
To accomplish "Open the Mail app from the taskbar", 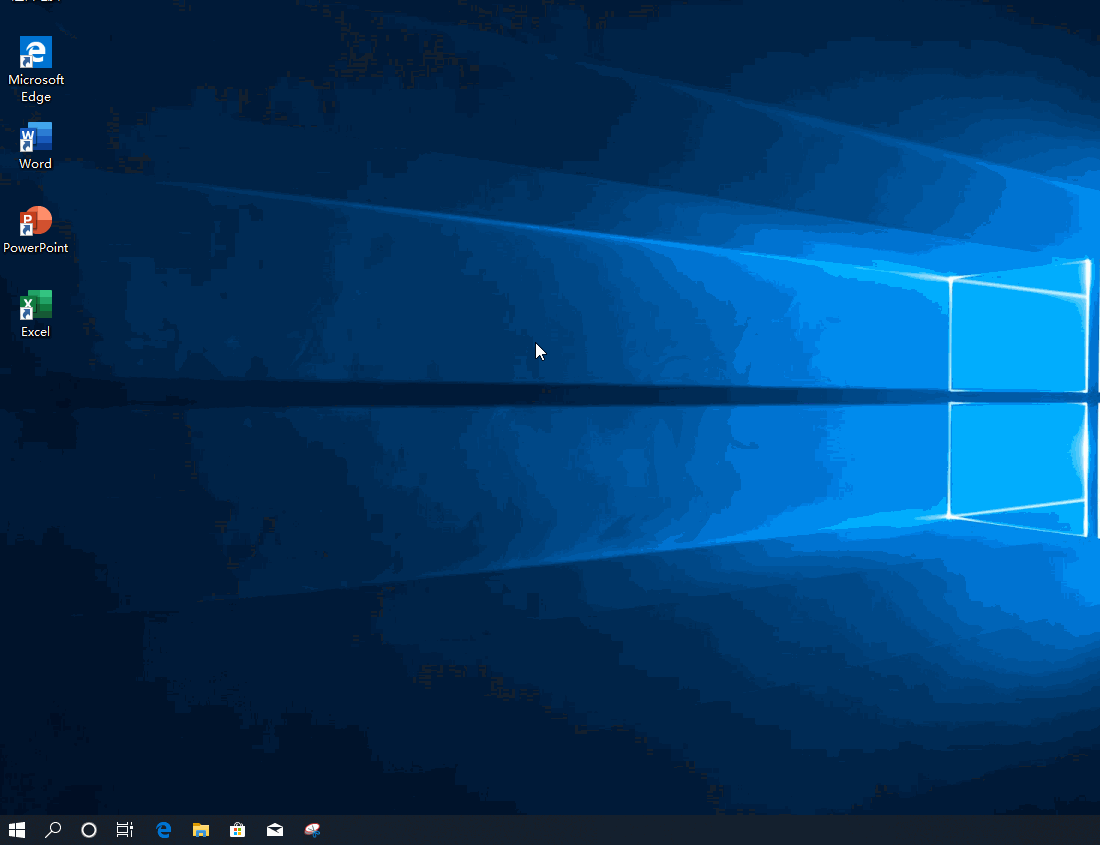I will tap(274, 830).
